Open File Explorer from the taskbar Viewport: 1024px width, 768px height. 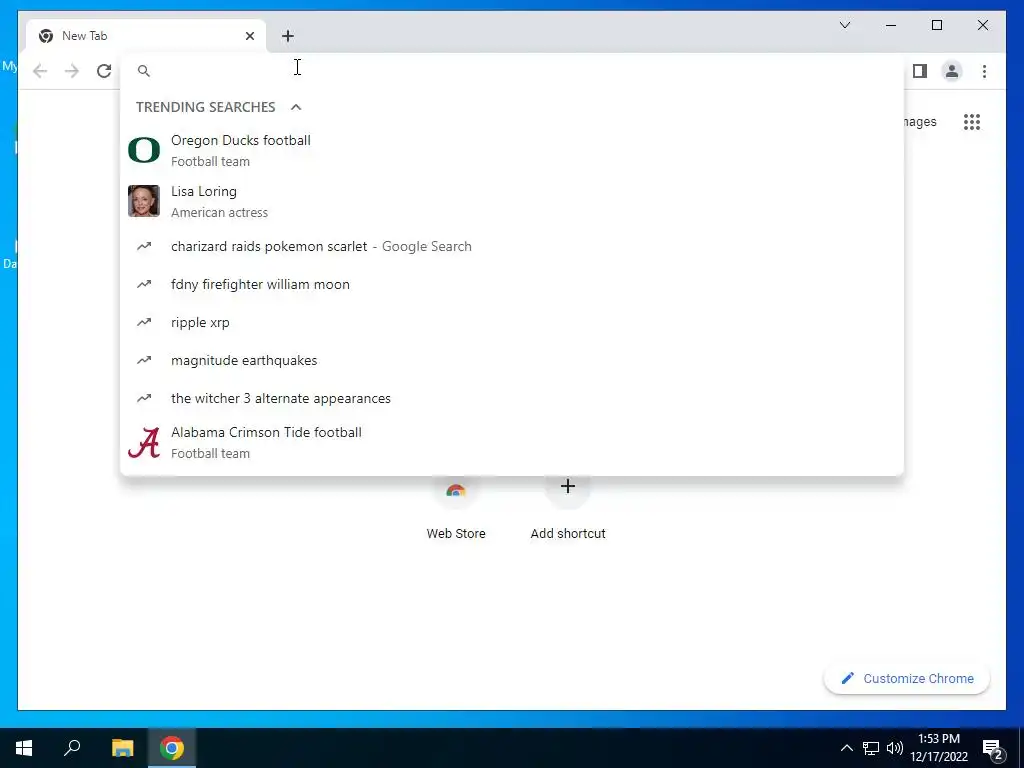[122, 748]
